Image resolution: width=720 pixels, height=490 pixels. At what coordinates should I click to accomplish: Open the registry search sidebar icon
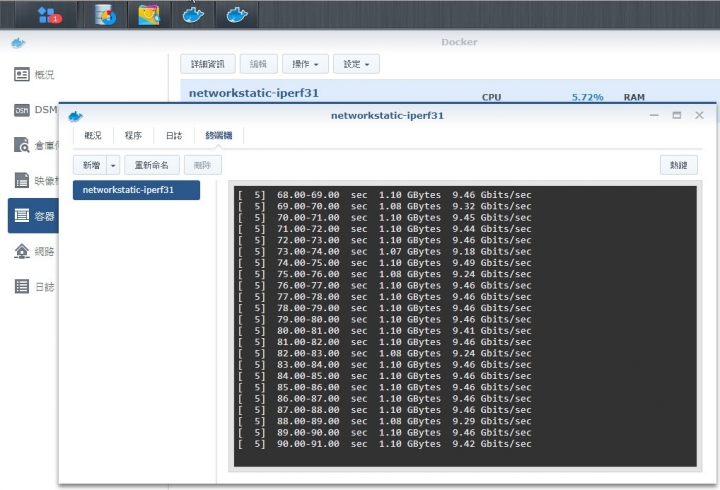[22, 145]
